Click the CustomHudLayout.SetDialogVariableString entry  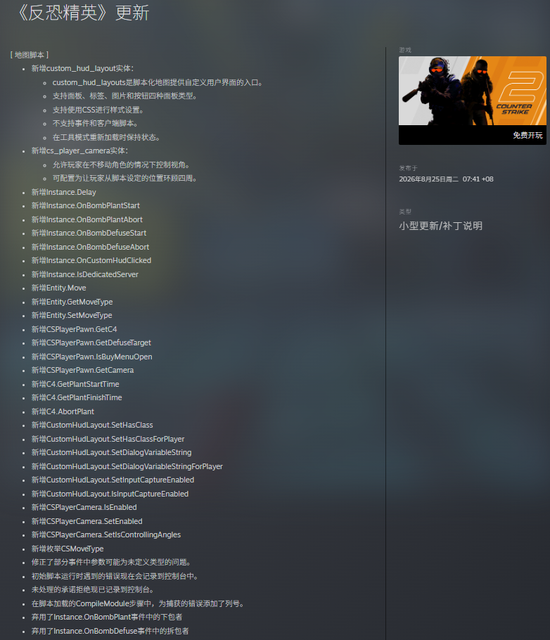pyautogui.click(x=111, y=453)
